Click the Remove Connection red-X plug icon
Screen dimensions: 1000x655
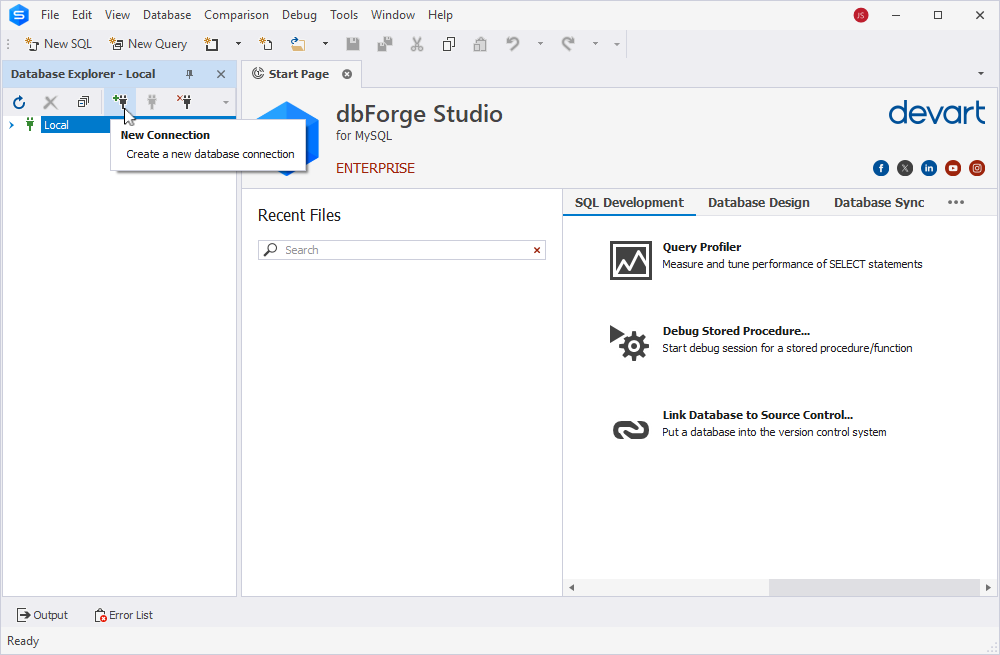point(184,101)
